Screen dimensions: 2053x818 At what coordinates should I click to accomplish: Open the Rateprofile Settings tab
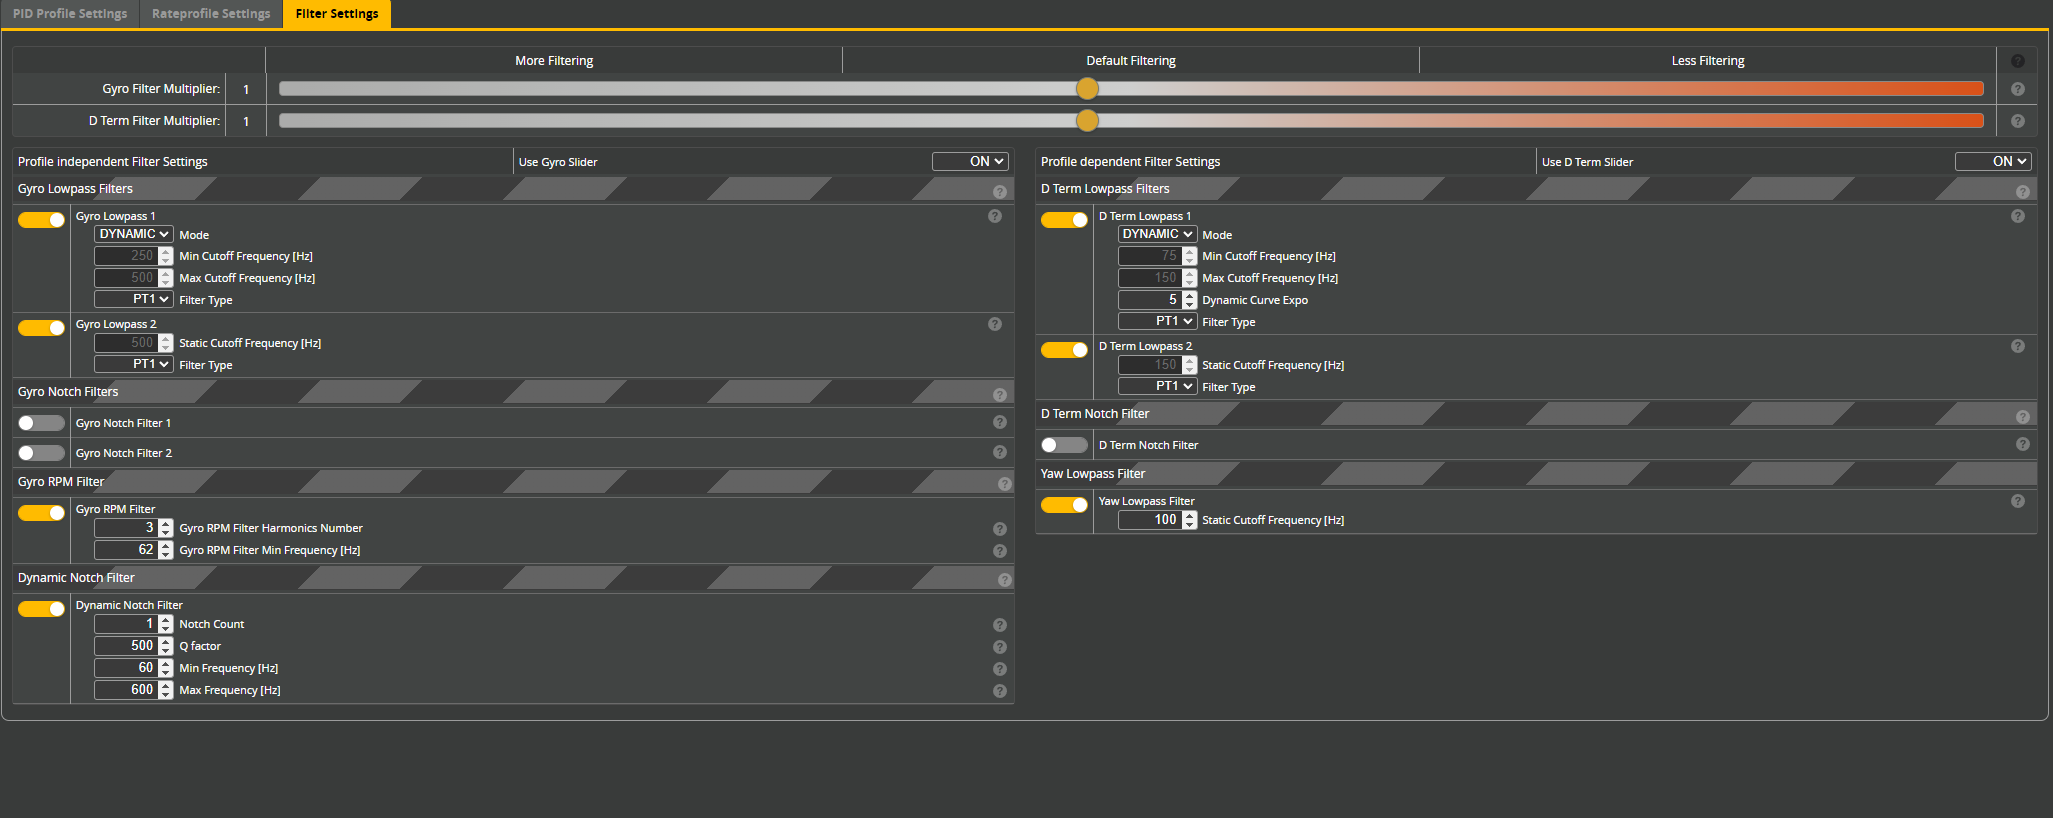(211, 14)
